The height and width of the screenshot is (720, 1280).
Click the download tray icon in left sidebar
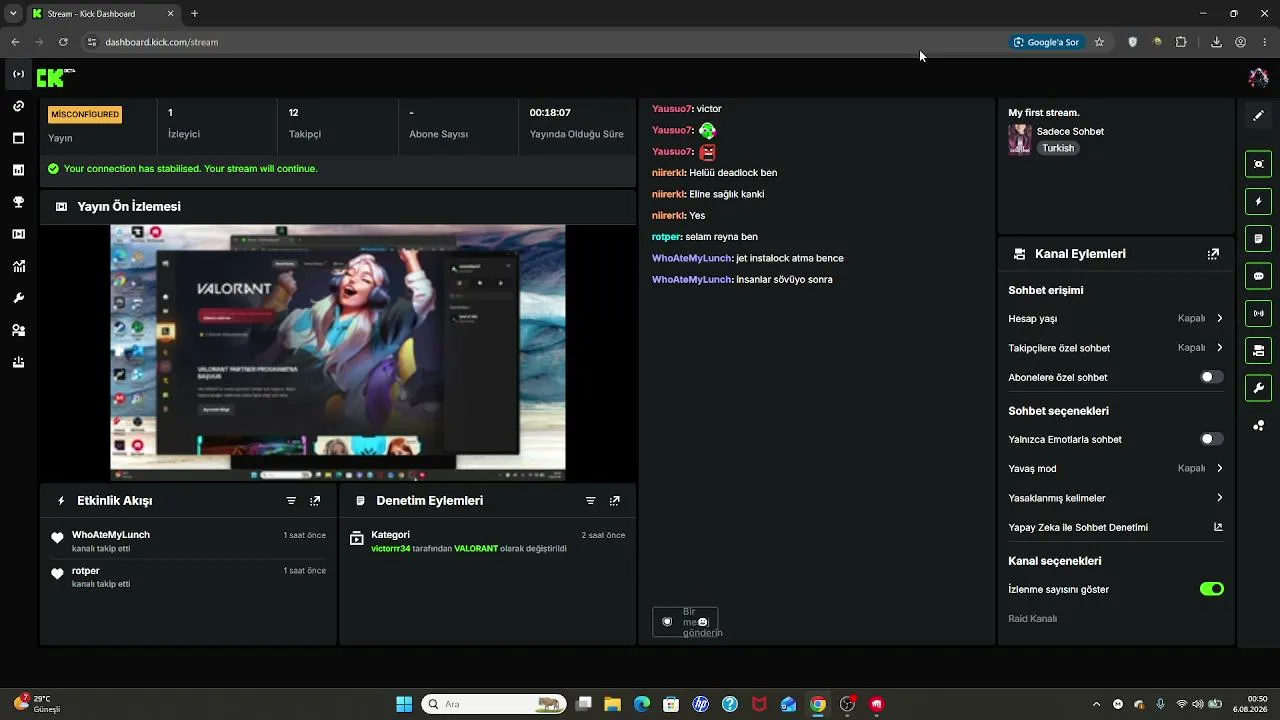coord(18,362)
